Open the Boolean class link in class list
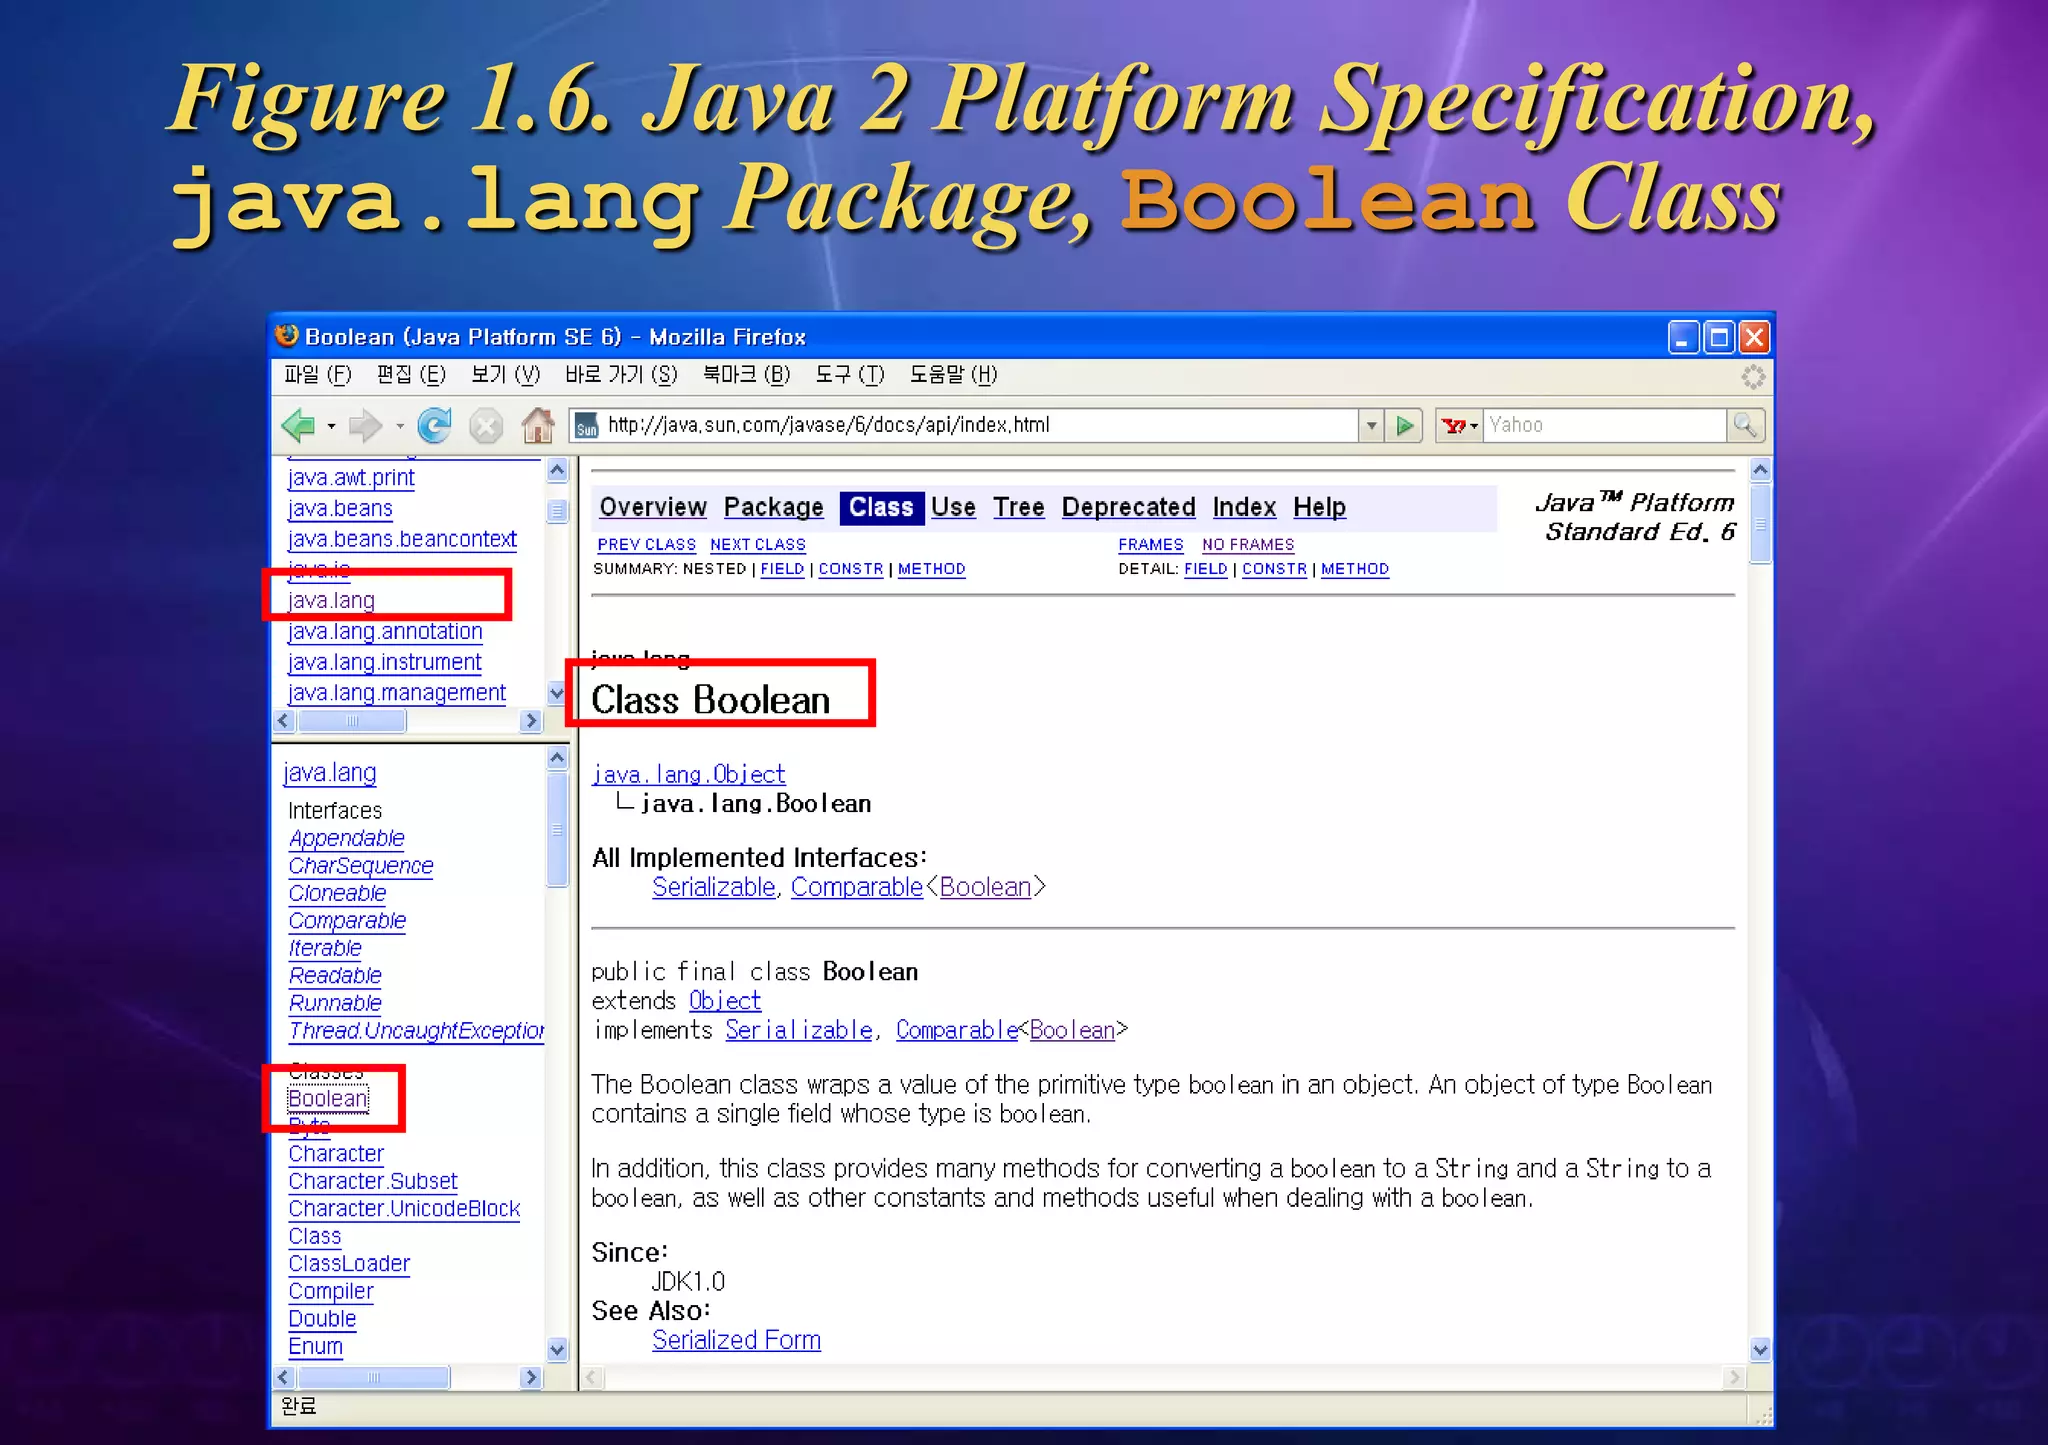The width and height of the screenshot is (2048, 1445). click(328, 1098)
